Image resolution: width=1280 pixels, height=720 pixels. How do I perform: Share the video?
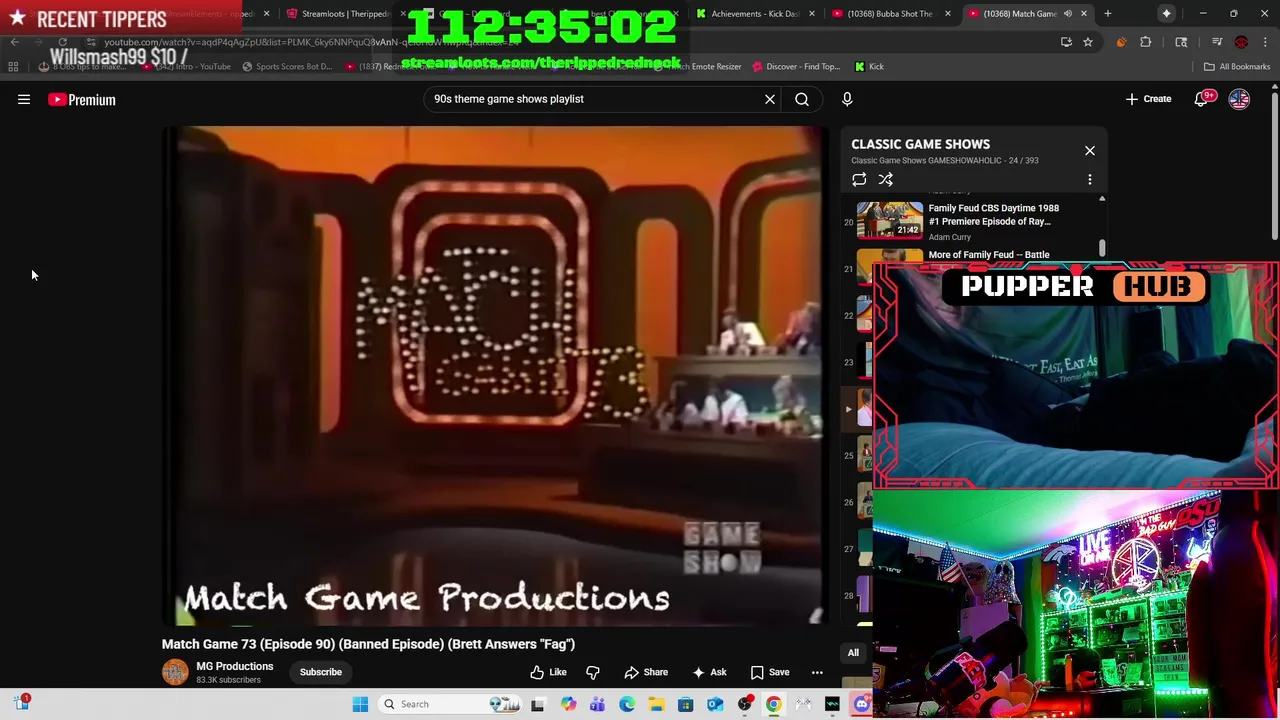[645, 672]
